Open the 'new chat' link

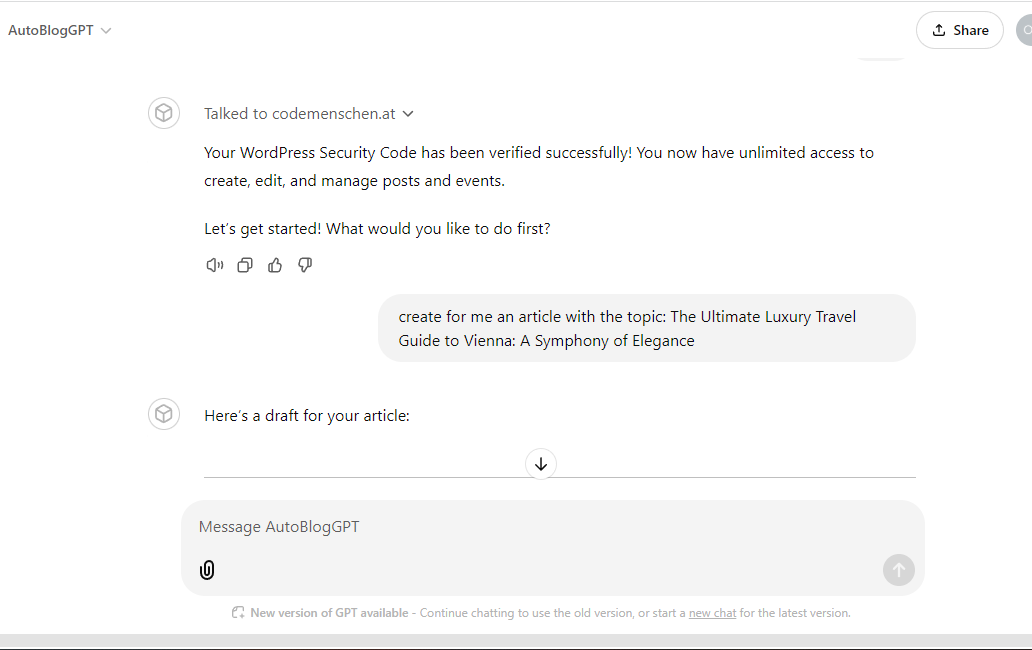[712, 613]
